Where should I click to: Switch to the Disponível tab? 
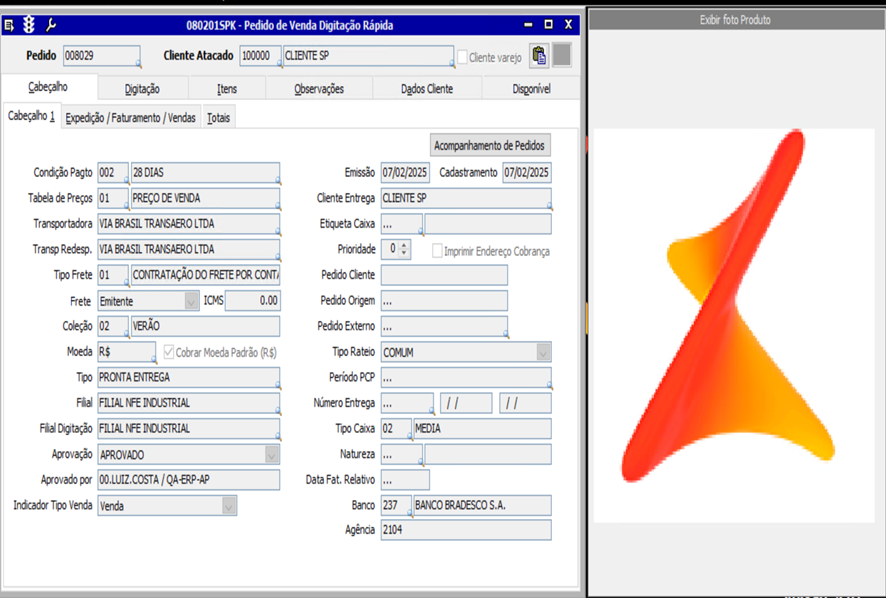point(531,89)
